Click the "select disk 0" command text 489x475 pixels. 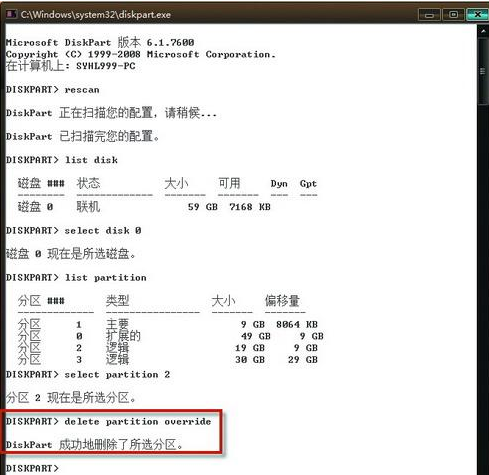pos(103,231)
